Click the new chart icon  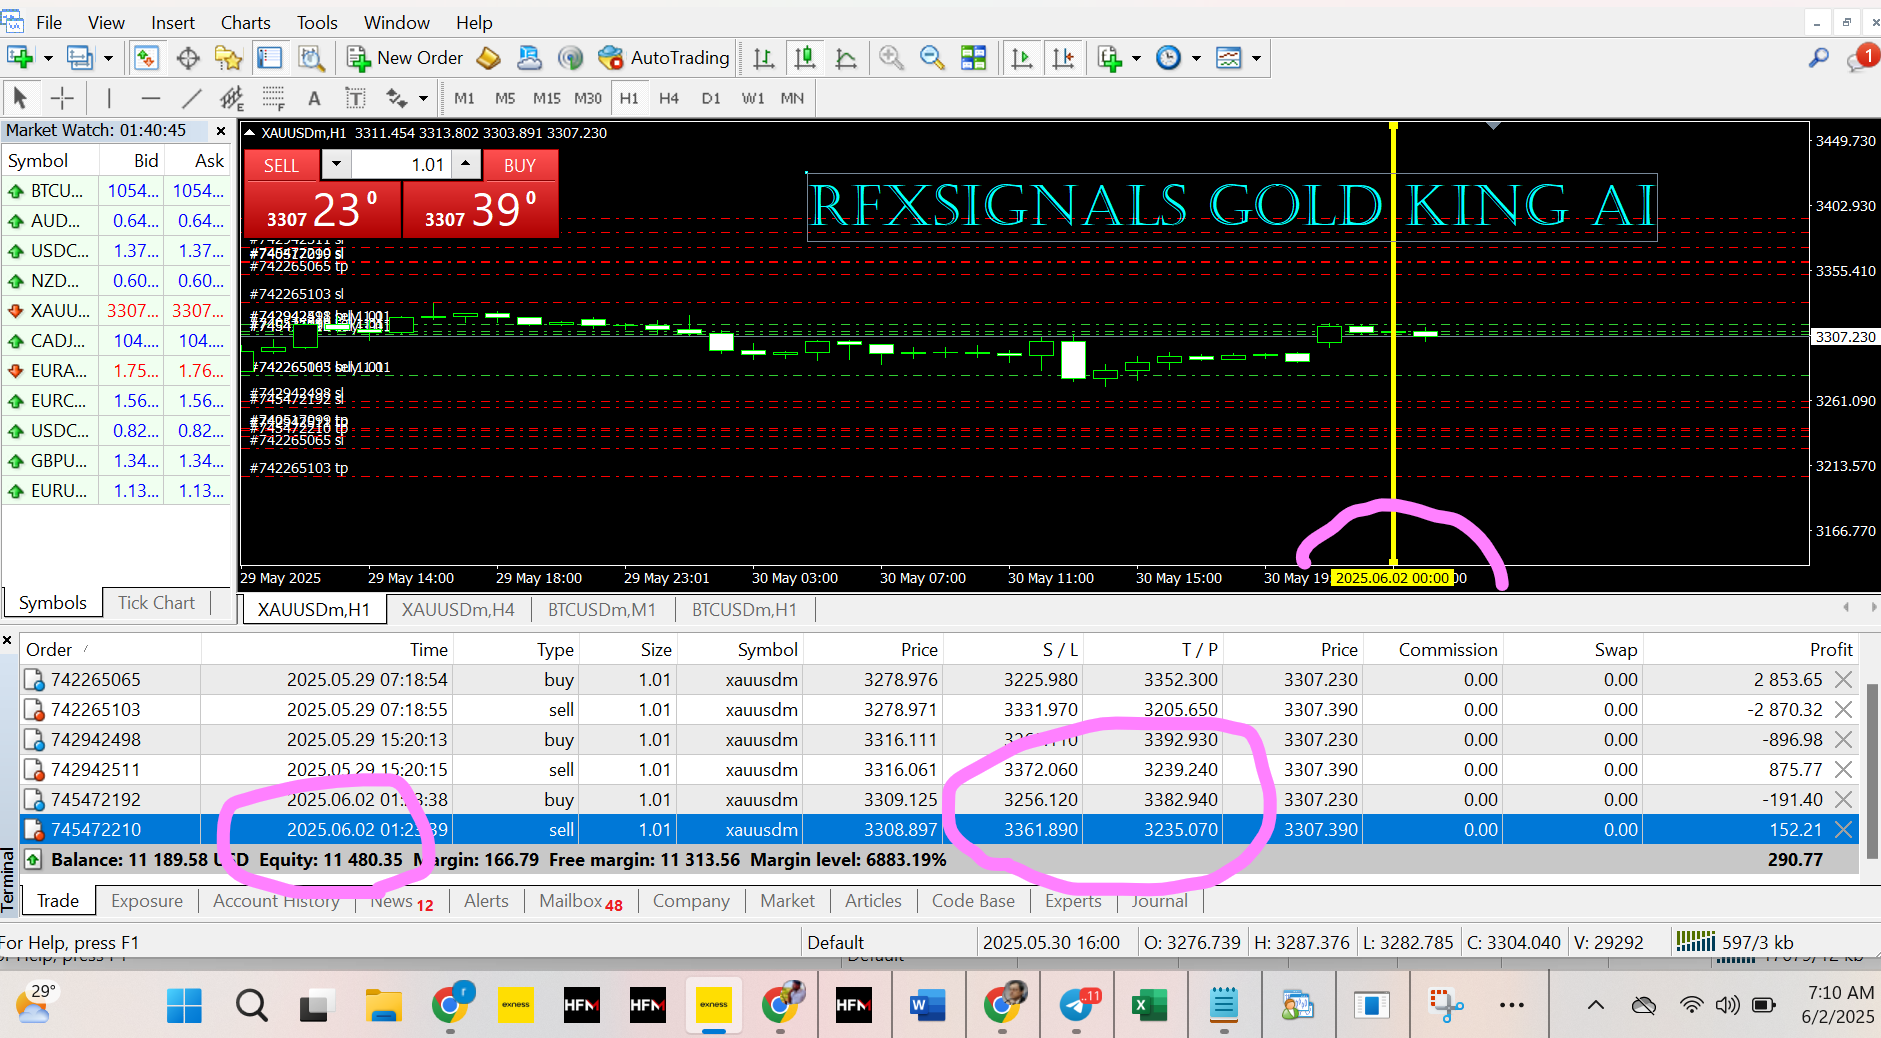coord(20,58)
